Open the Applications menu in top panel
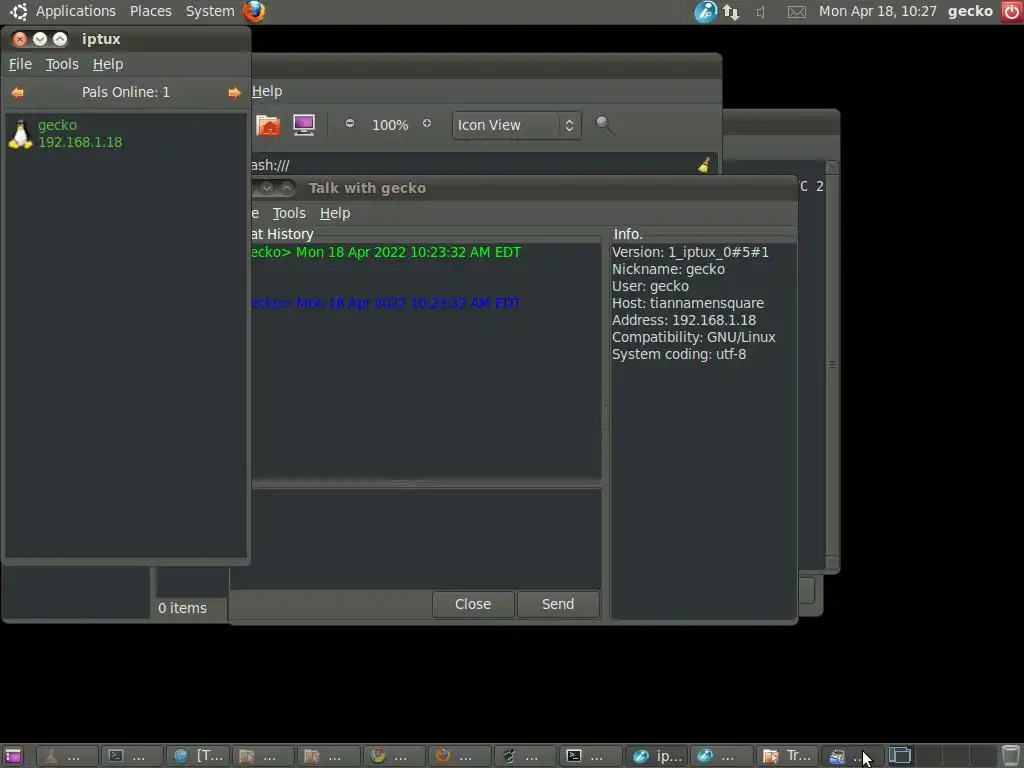Image resolution: width=1024 pixels, height=768 pixels. click(x=76, y=11)
